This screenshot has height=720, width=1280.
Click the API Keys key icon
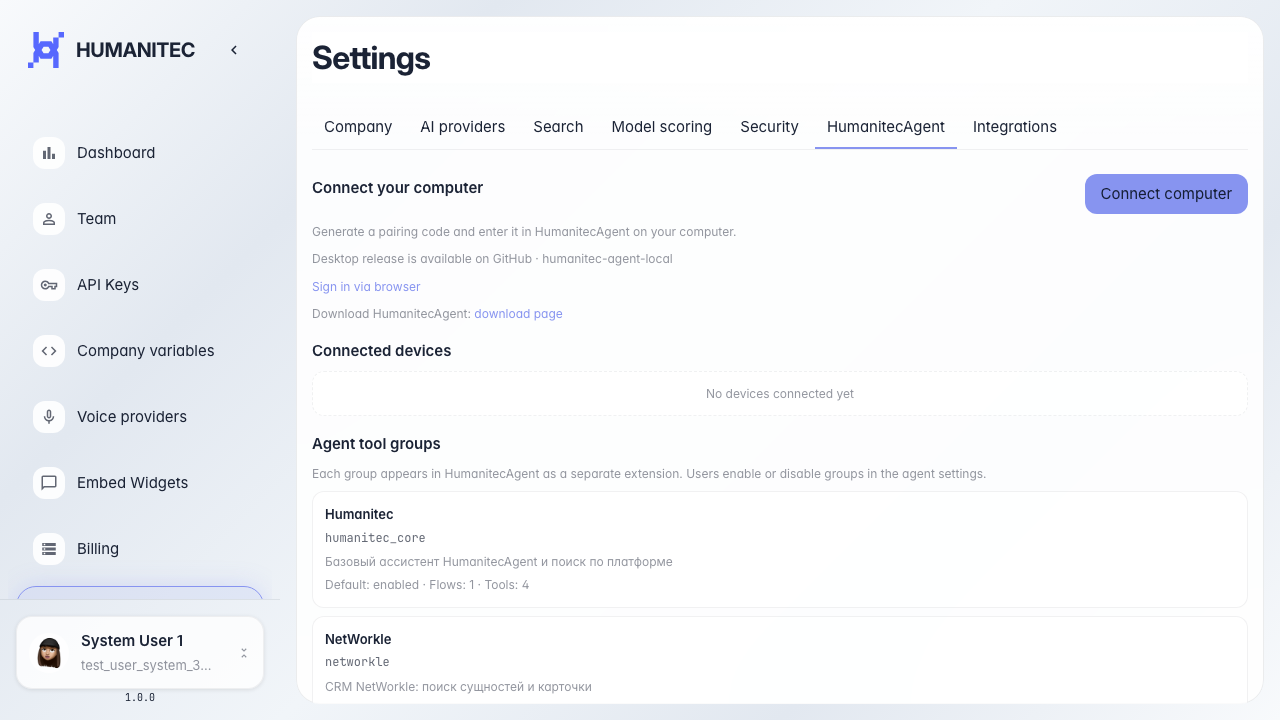[x=49, y=285]
